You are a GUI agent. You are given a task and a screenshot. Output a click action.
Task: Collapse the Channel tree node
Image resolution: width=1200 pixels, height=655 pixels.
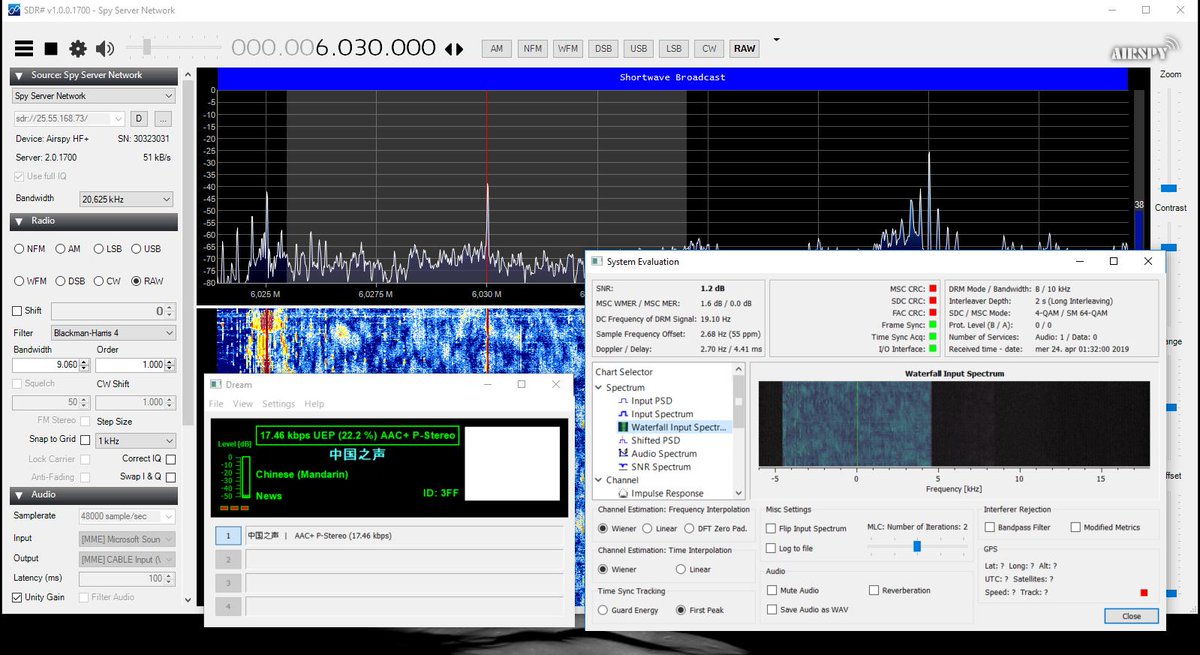598,480
